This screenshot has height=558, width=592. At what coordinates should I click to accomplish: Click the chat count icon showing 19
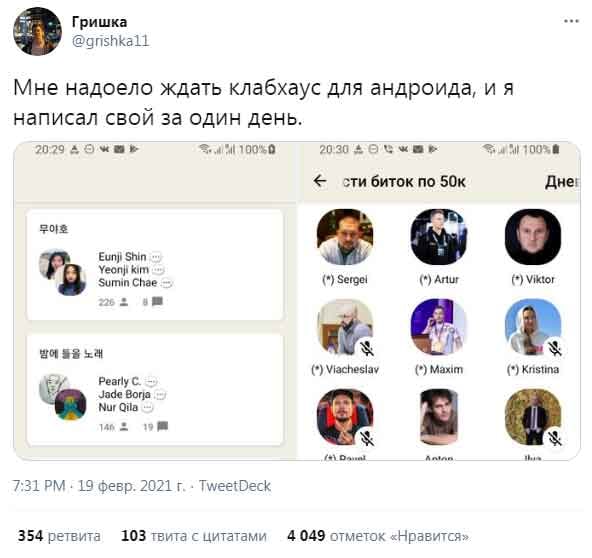point(162,427)
